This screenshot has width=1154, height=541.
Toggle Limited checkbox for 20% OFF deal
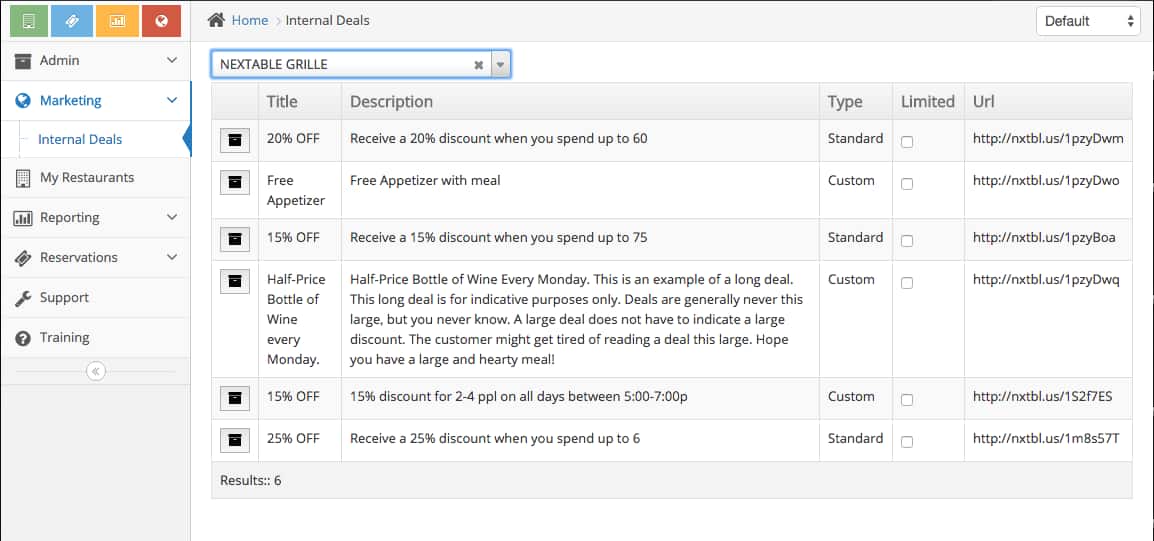[907, 142]
